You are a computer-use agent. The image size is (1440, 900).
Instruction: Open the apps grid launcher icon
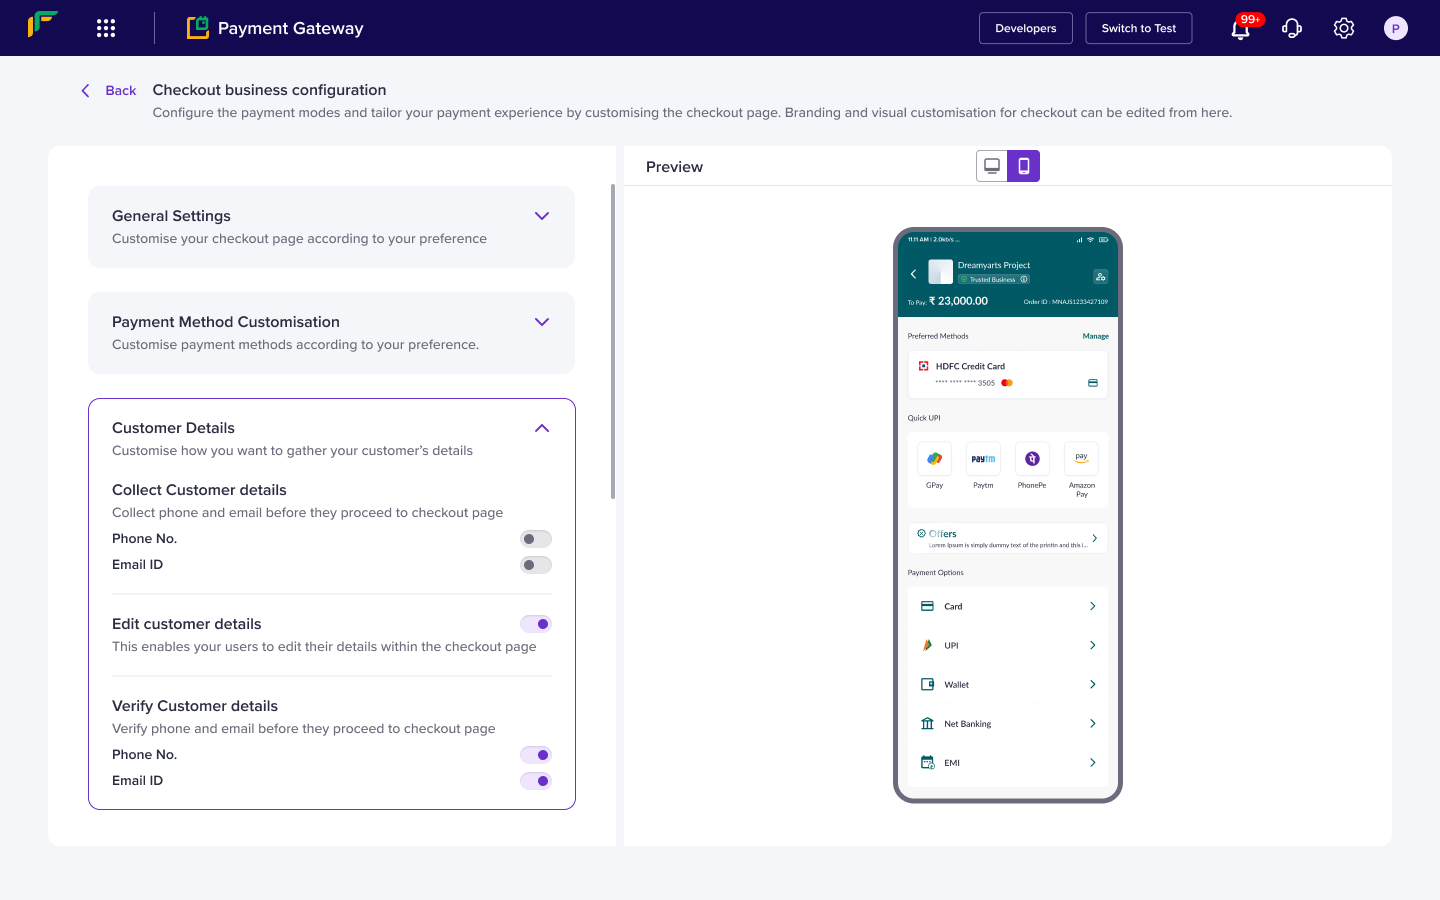coord(106,28)
